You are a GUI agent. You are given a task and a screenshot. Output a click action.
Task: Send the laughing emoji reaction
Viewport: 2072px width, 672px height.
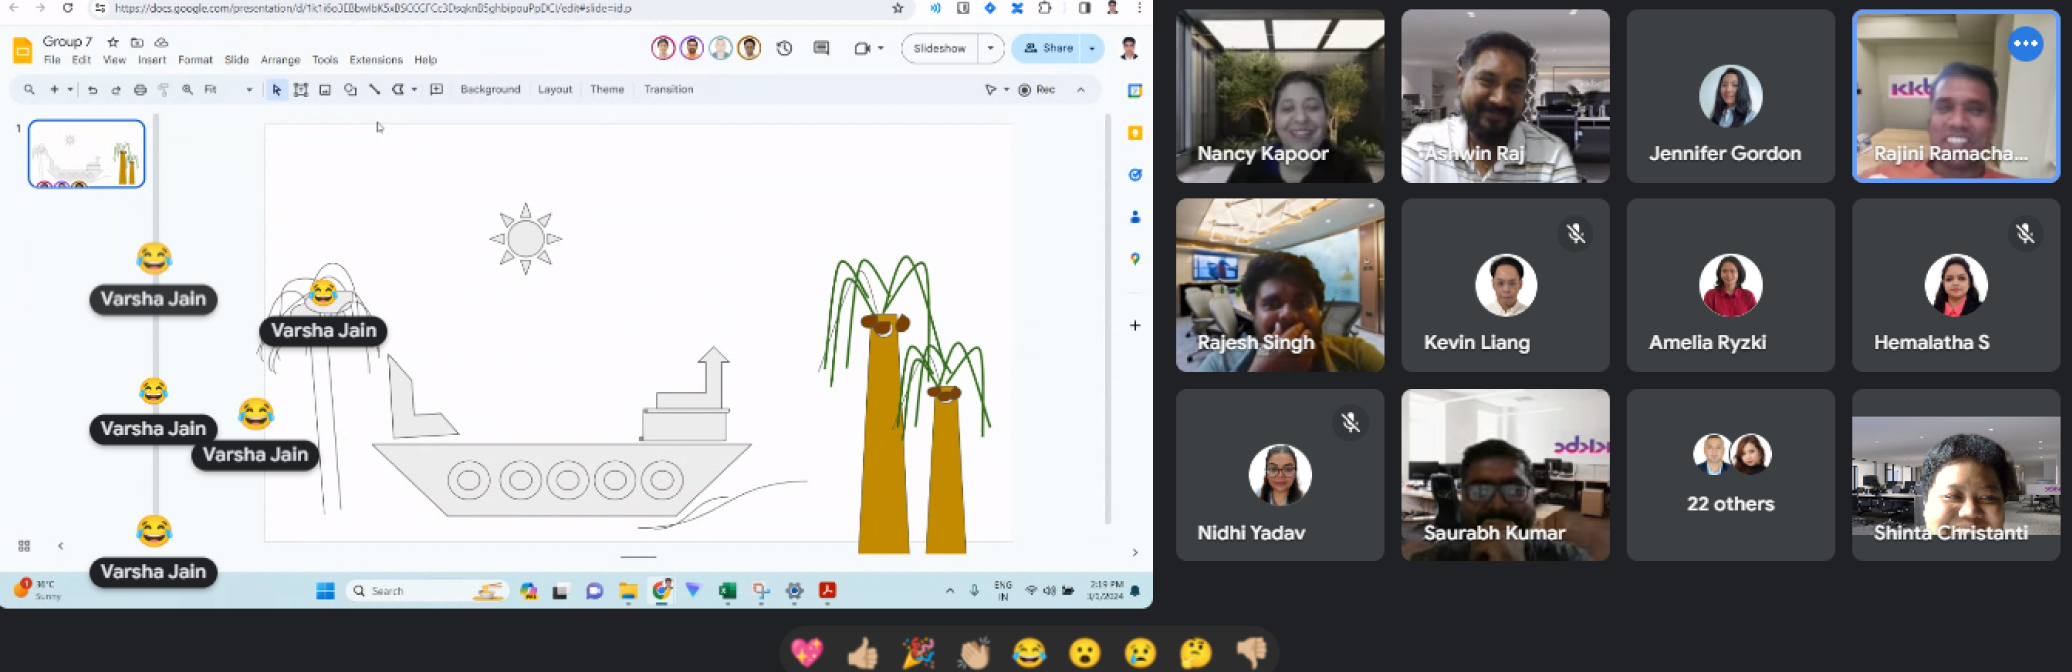[x=1029, y=653]
